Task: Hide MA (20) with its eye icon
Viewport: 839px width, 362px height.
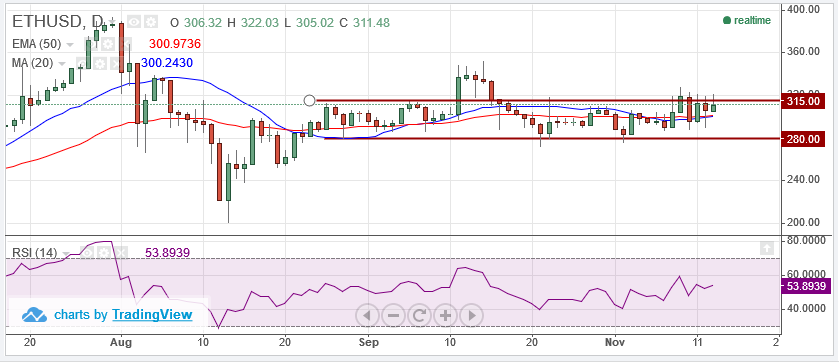Action: coord(83,64)
